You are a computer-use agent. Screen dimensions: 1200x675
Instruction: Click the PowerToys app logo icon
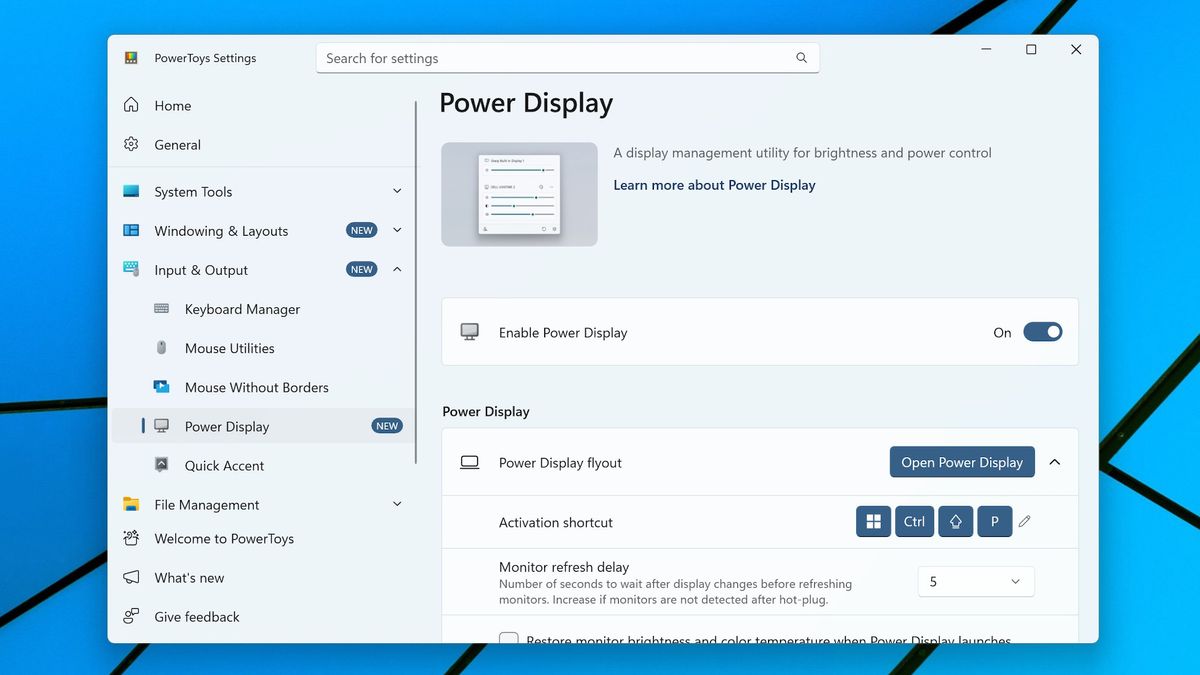pos(131,58)
